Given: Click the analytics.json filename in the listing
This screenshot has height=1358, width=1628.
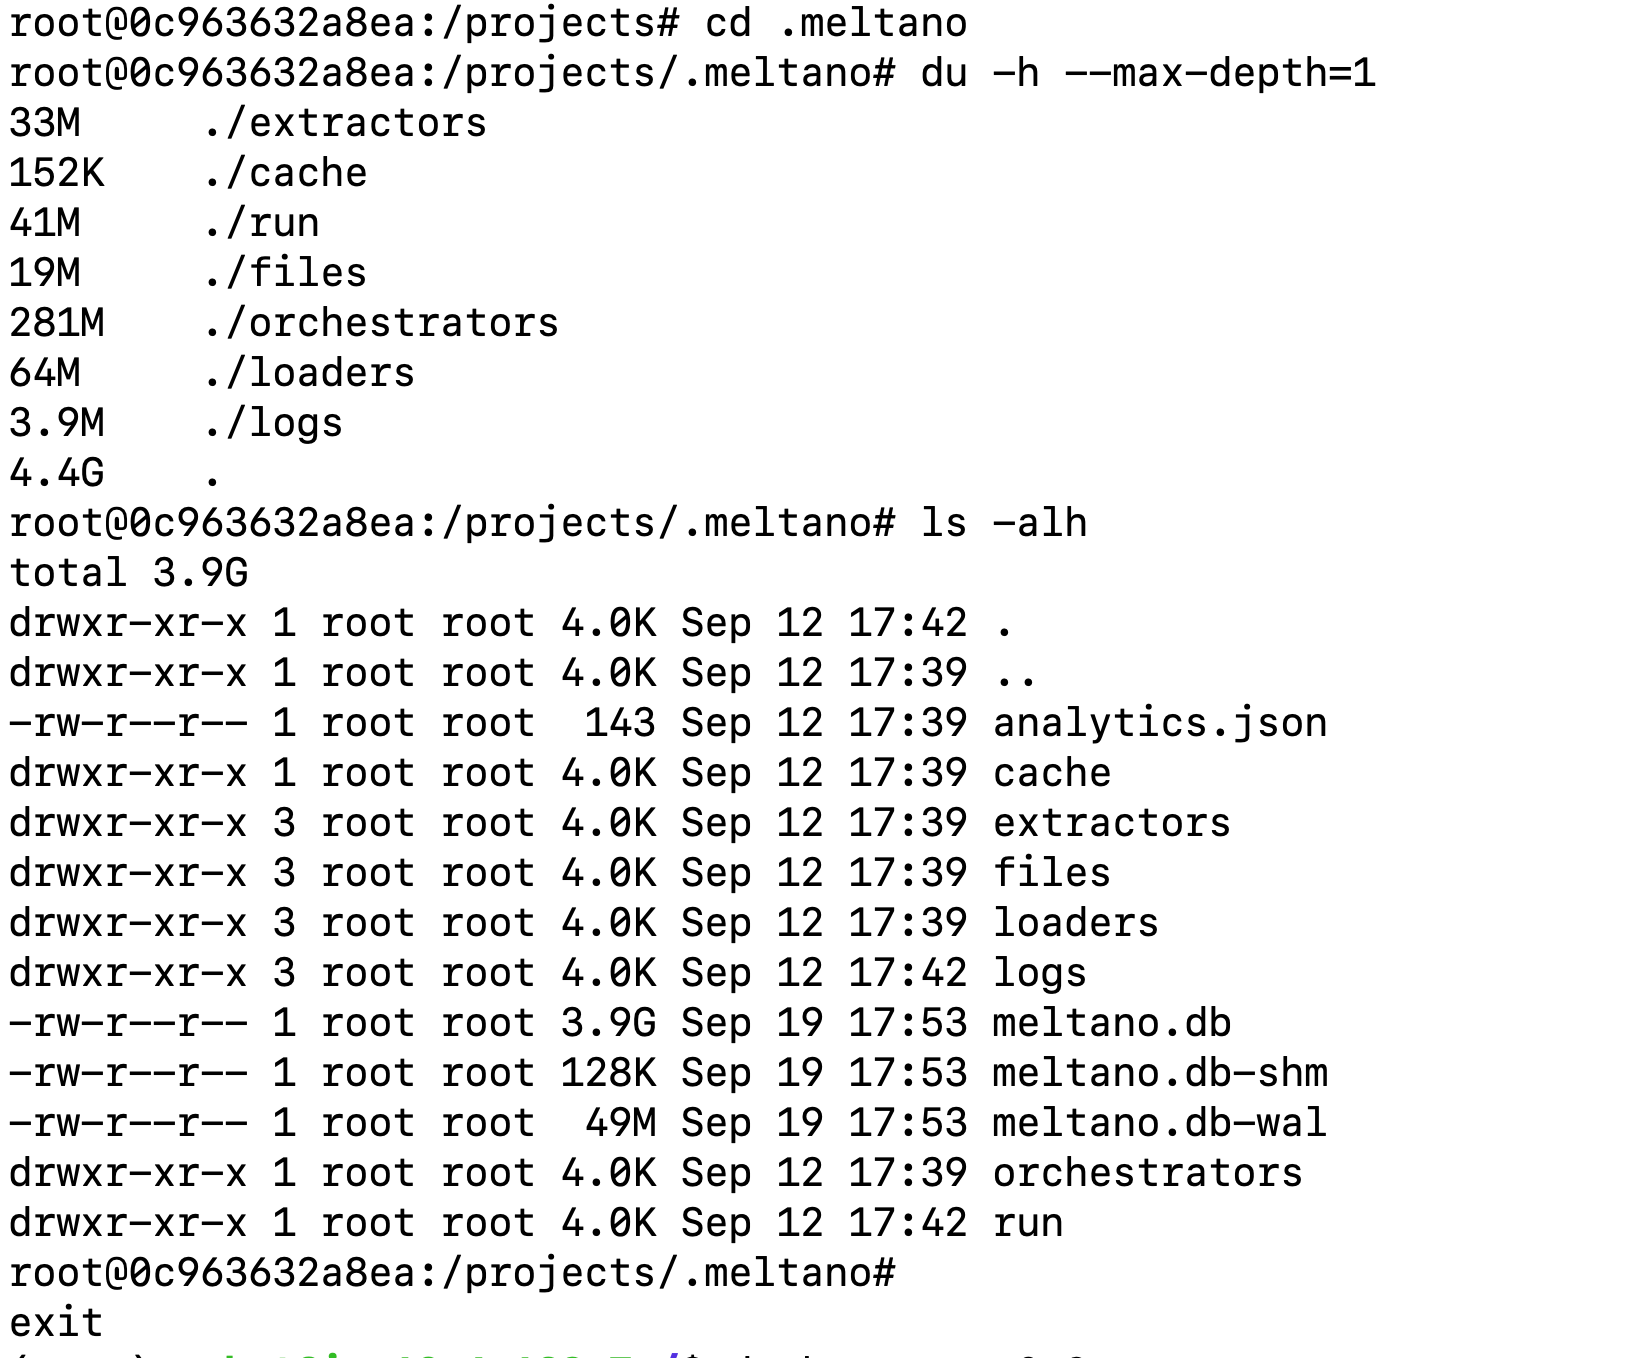Looking at the screenshot, I should [1159, 723].
